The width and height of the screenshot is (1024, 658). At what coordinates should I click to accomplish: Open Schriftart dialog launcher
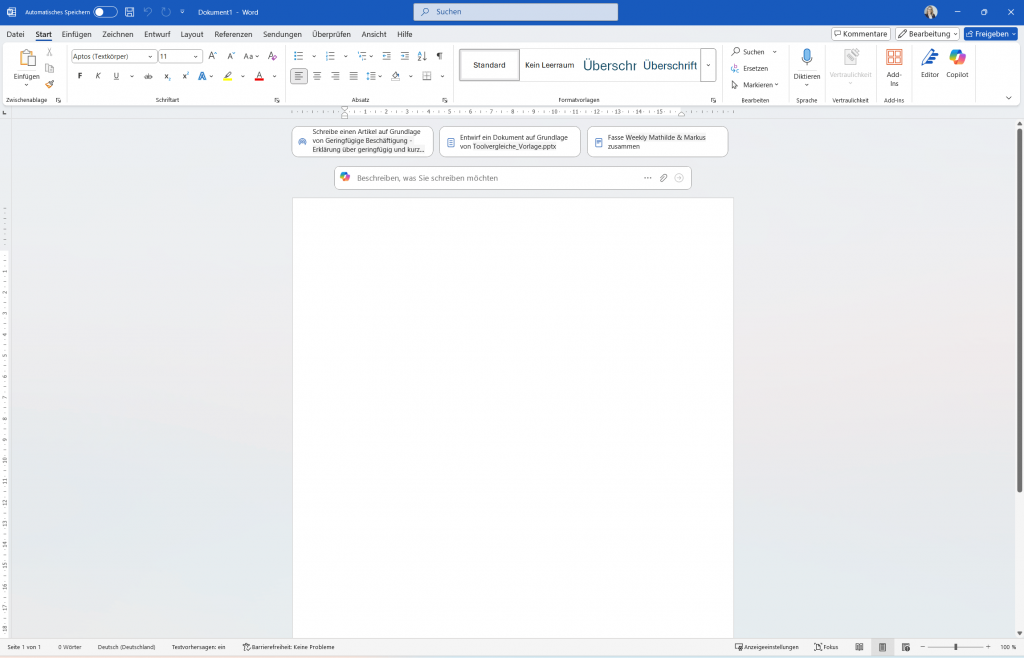pos(277,101)
